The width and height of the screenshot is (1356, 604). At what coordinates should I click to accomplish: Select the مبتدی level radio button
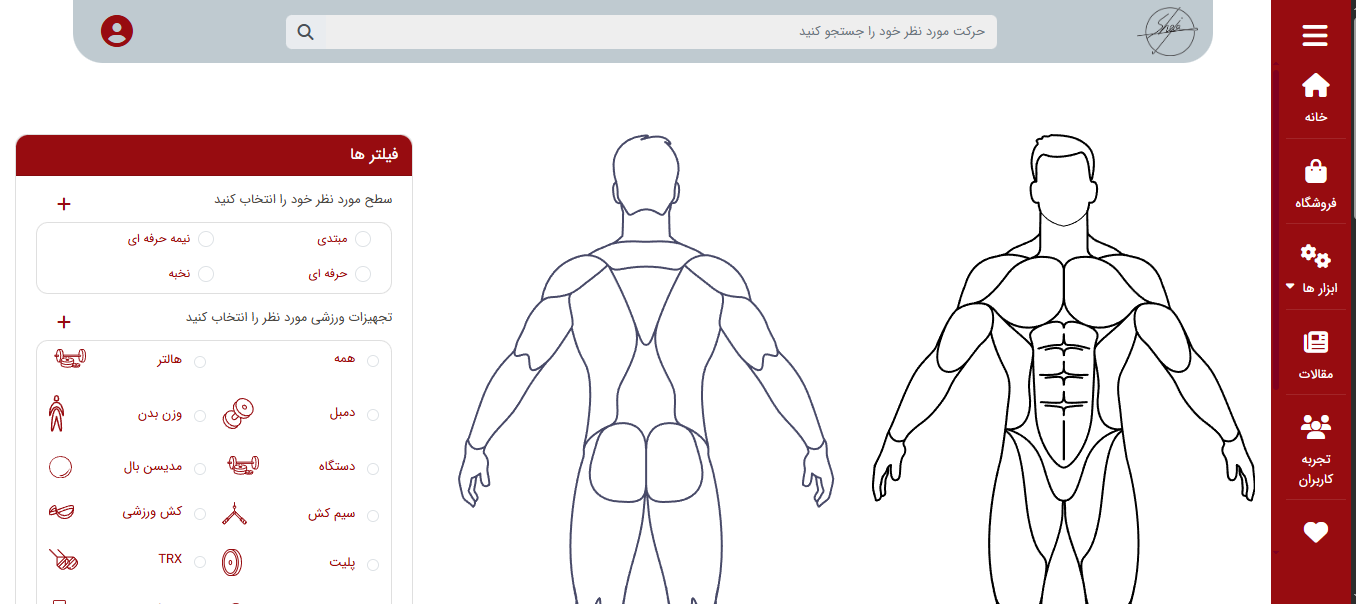click(x=363, y=239)
